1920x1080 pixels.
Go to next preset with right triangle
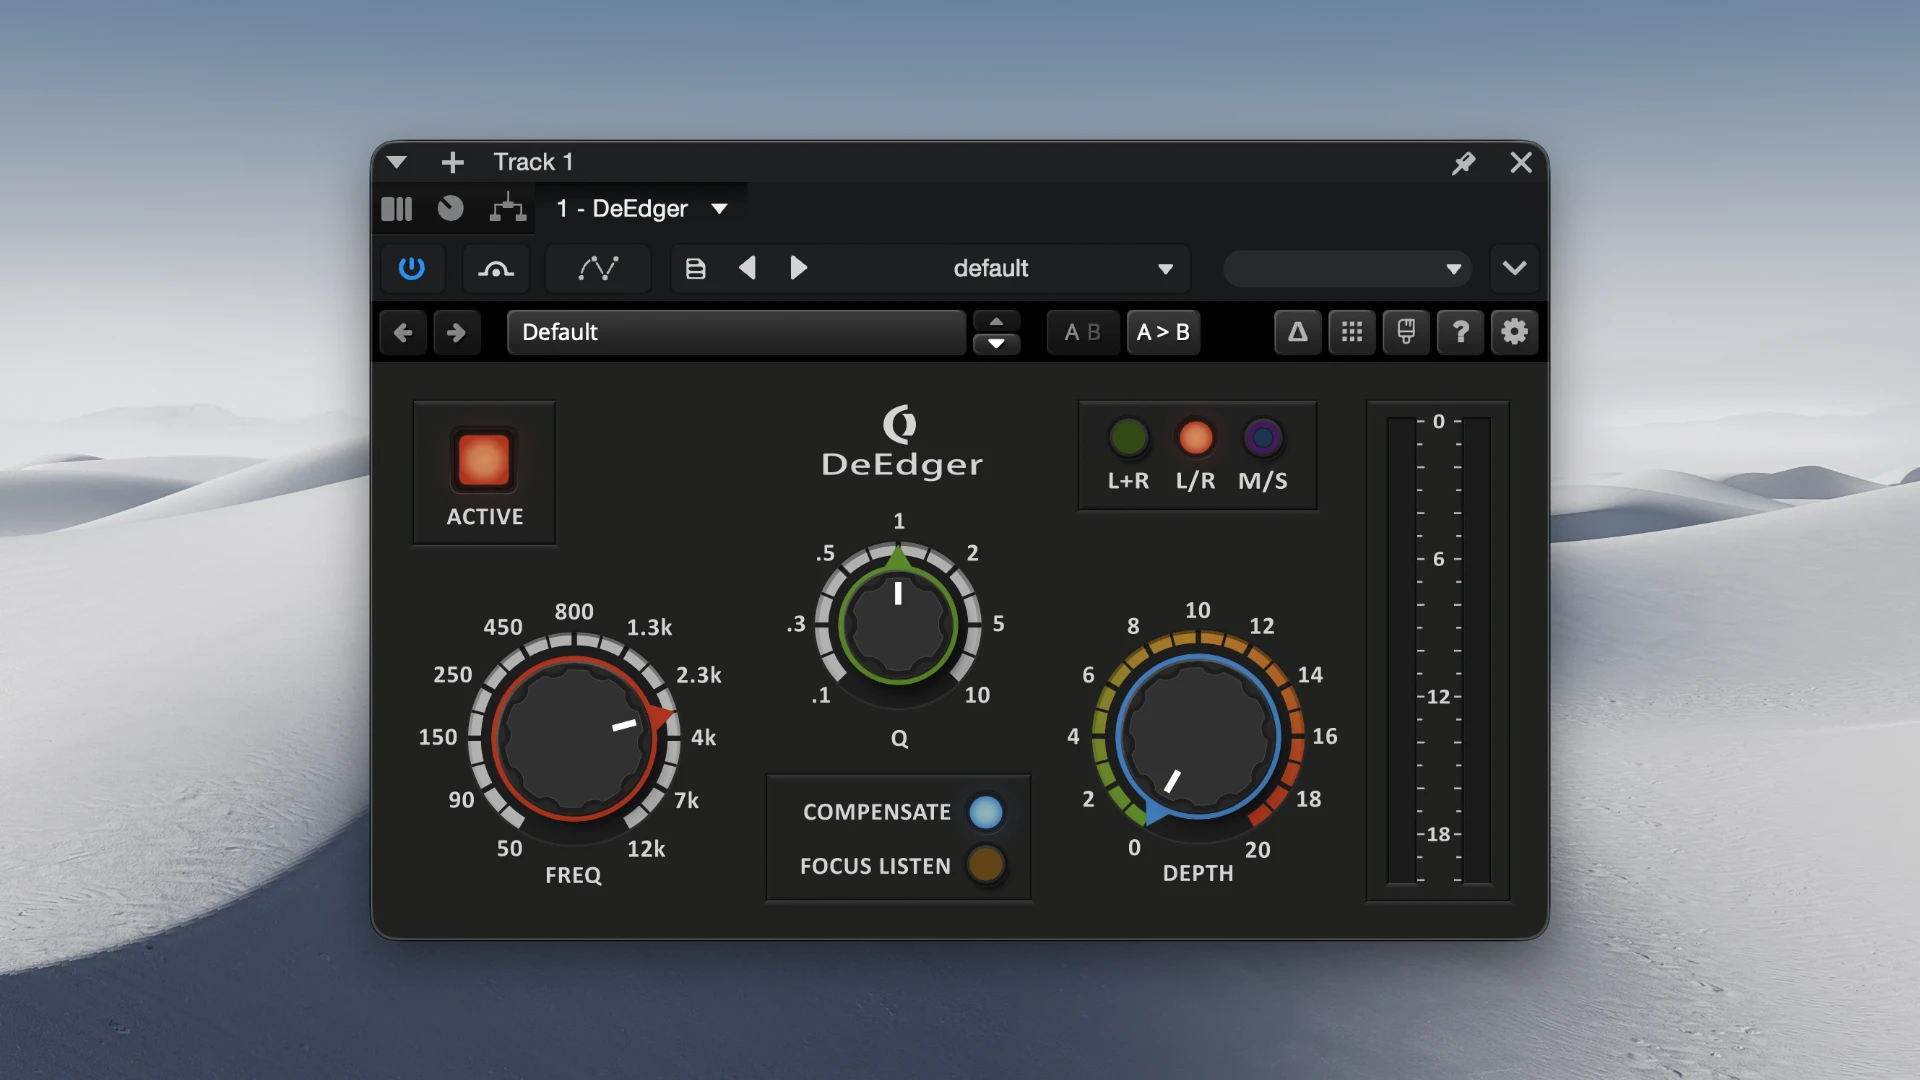798,268
